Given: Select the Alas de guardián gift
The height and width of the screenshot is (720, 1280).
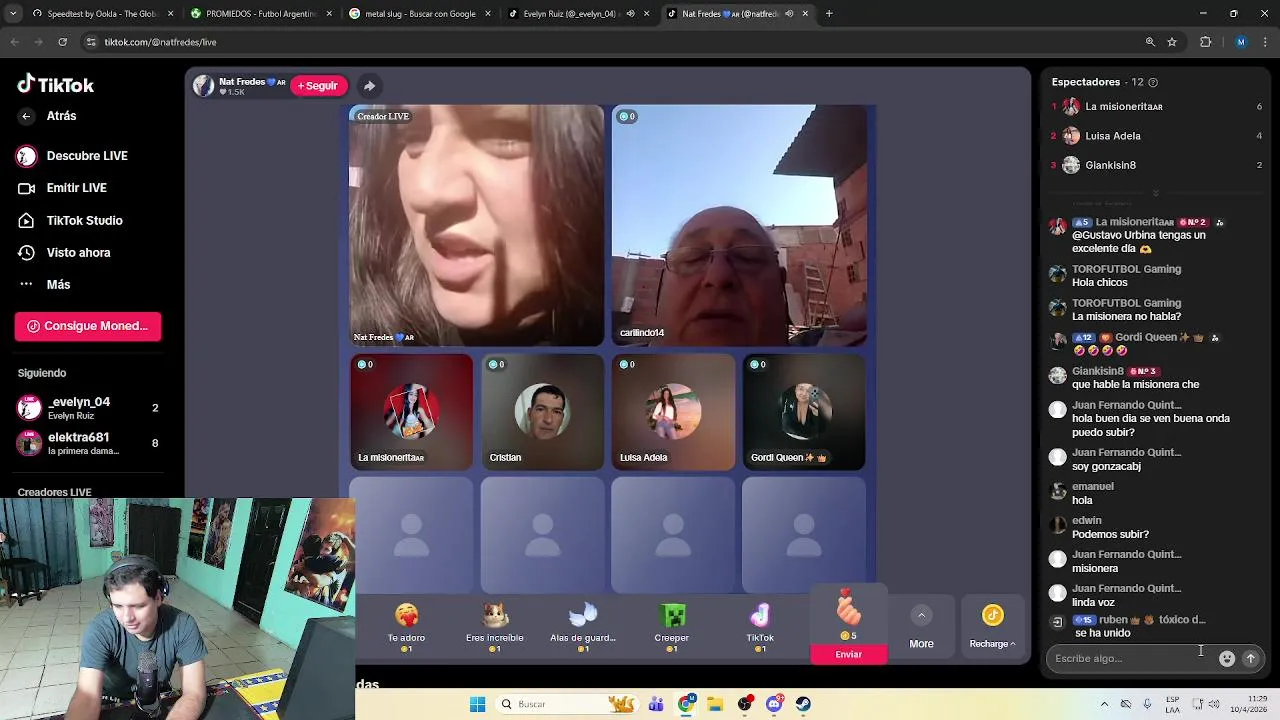Looking at the screenshot, I should click(x=583, y=627).
